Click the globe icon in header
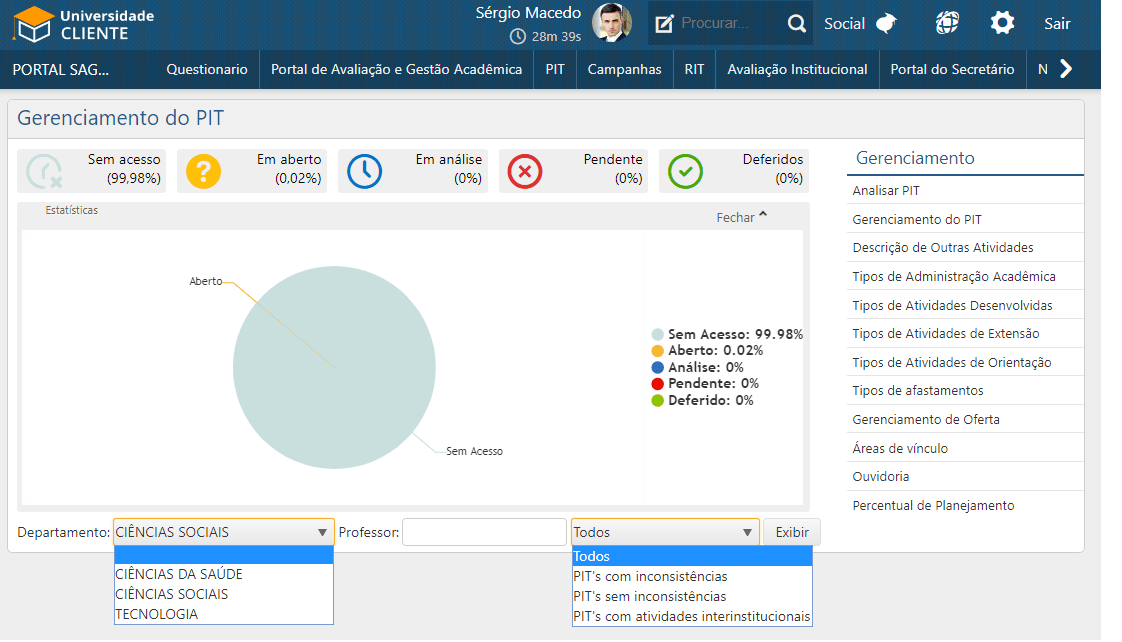Screen dimensions: 1122x642 (x=947, y=23)
